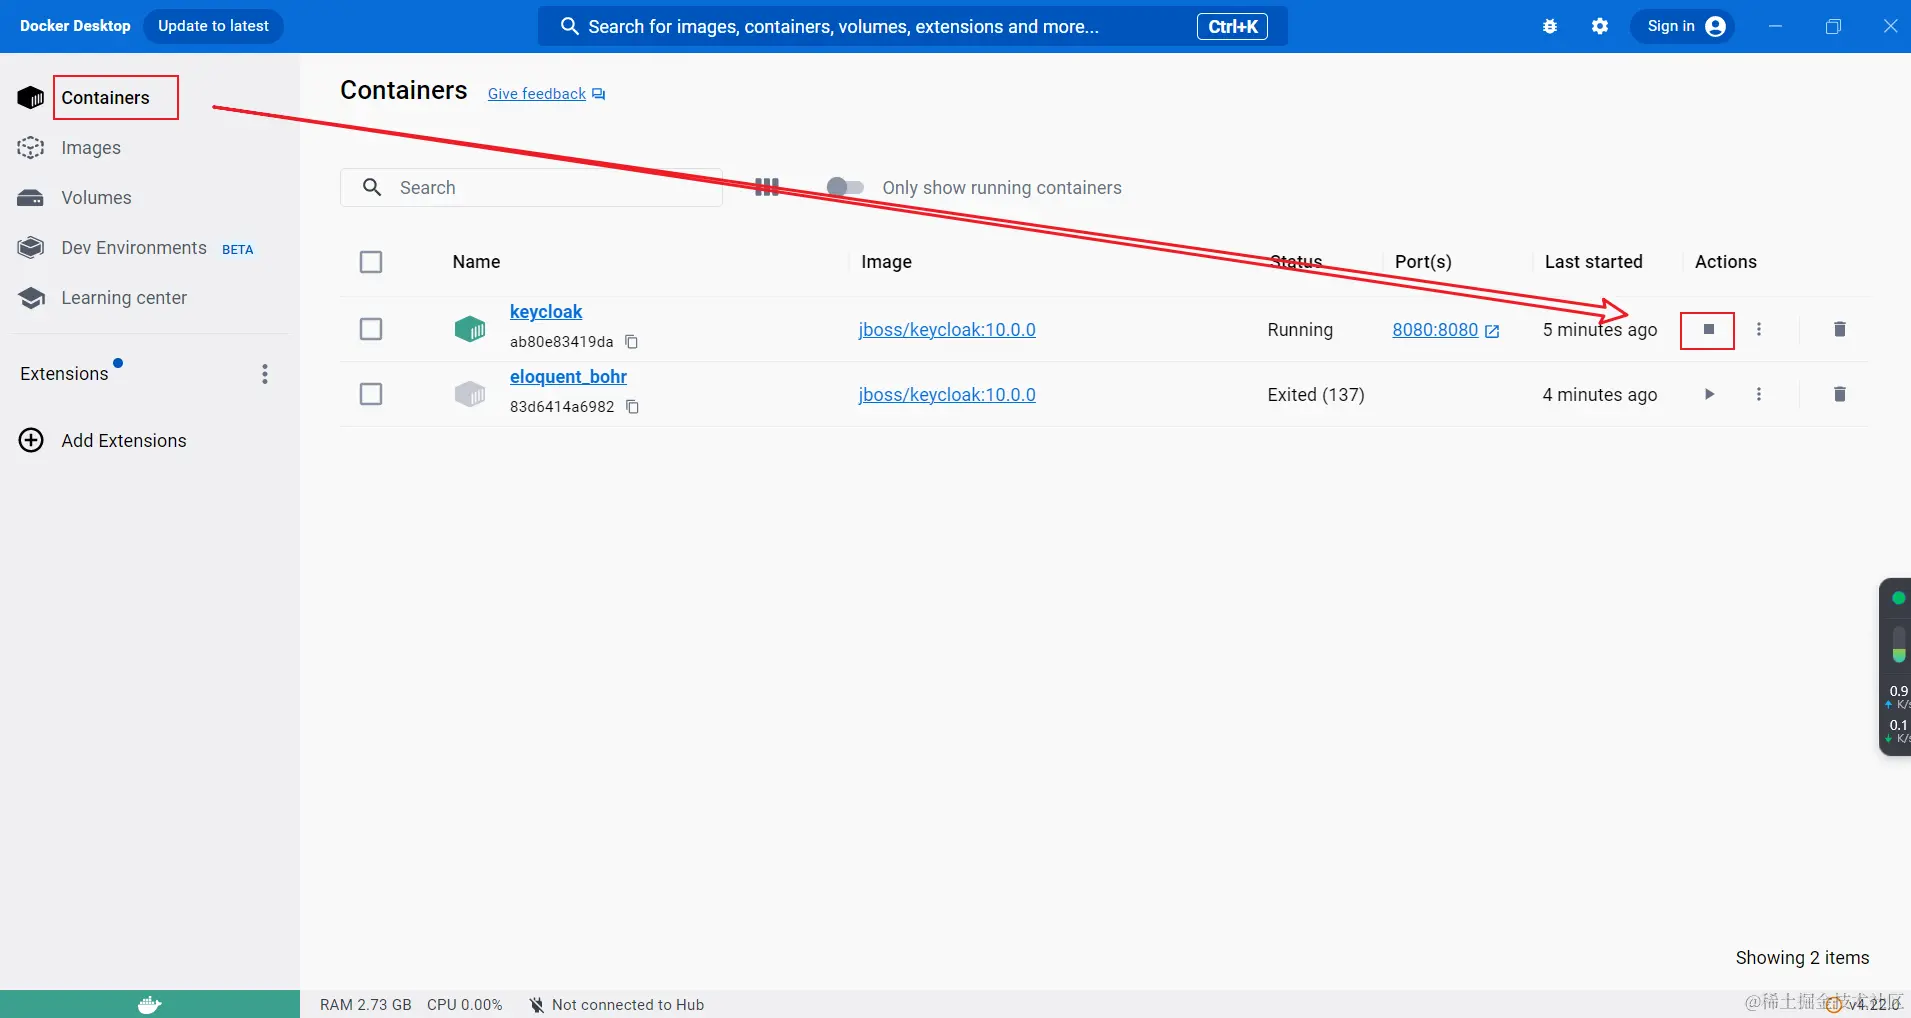Click the Docker Desktop title
1911x1018 pixels.
tap(75, 26)
